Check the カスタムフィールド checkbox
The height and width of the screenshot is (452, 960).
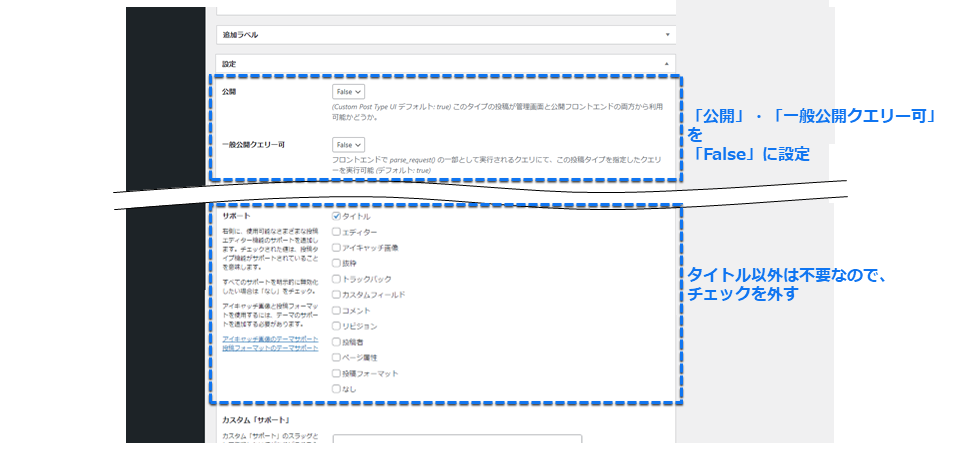[x=337, y=295]
